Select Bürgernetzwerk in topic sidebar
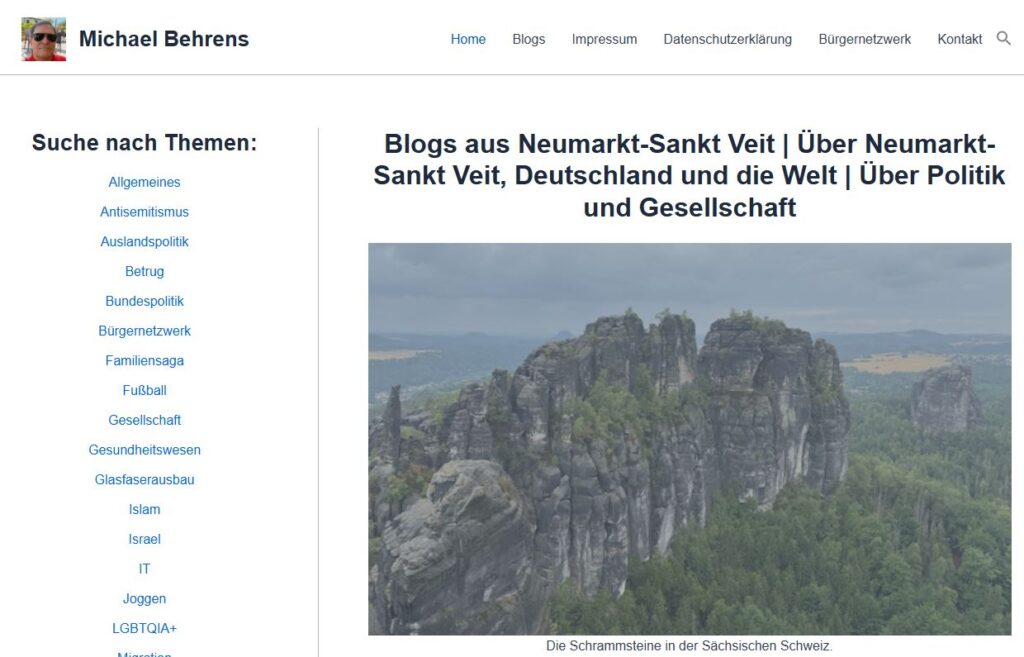Viewport: 1024px width, 657px height. (x=144, y=331)
